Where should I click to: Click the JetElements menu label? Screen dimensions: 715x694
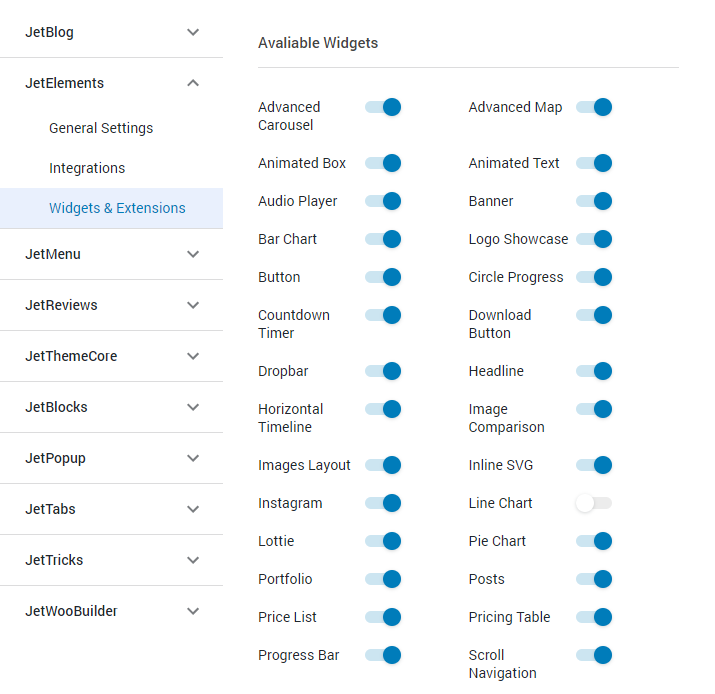(64, 83)
